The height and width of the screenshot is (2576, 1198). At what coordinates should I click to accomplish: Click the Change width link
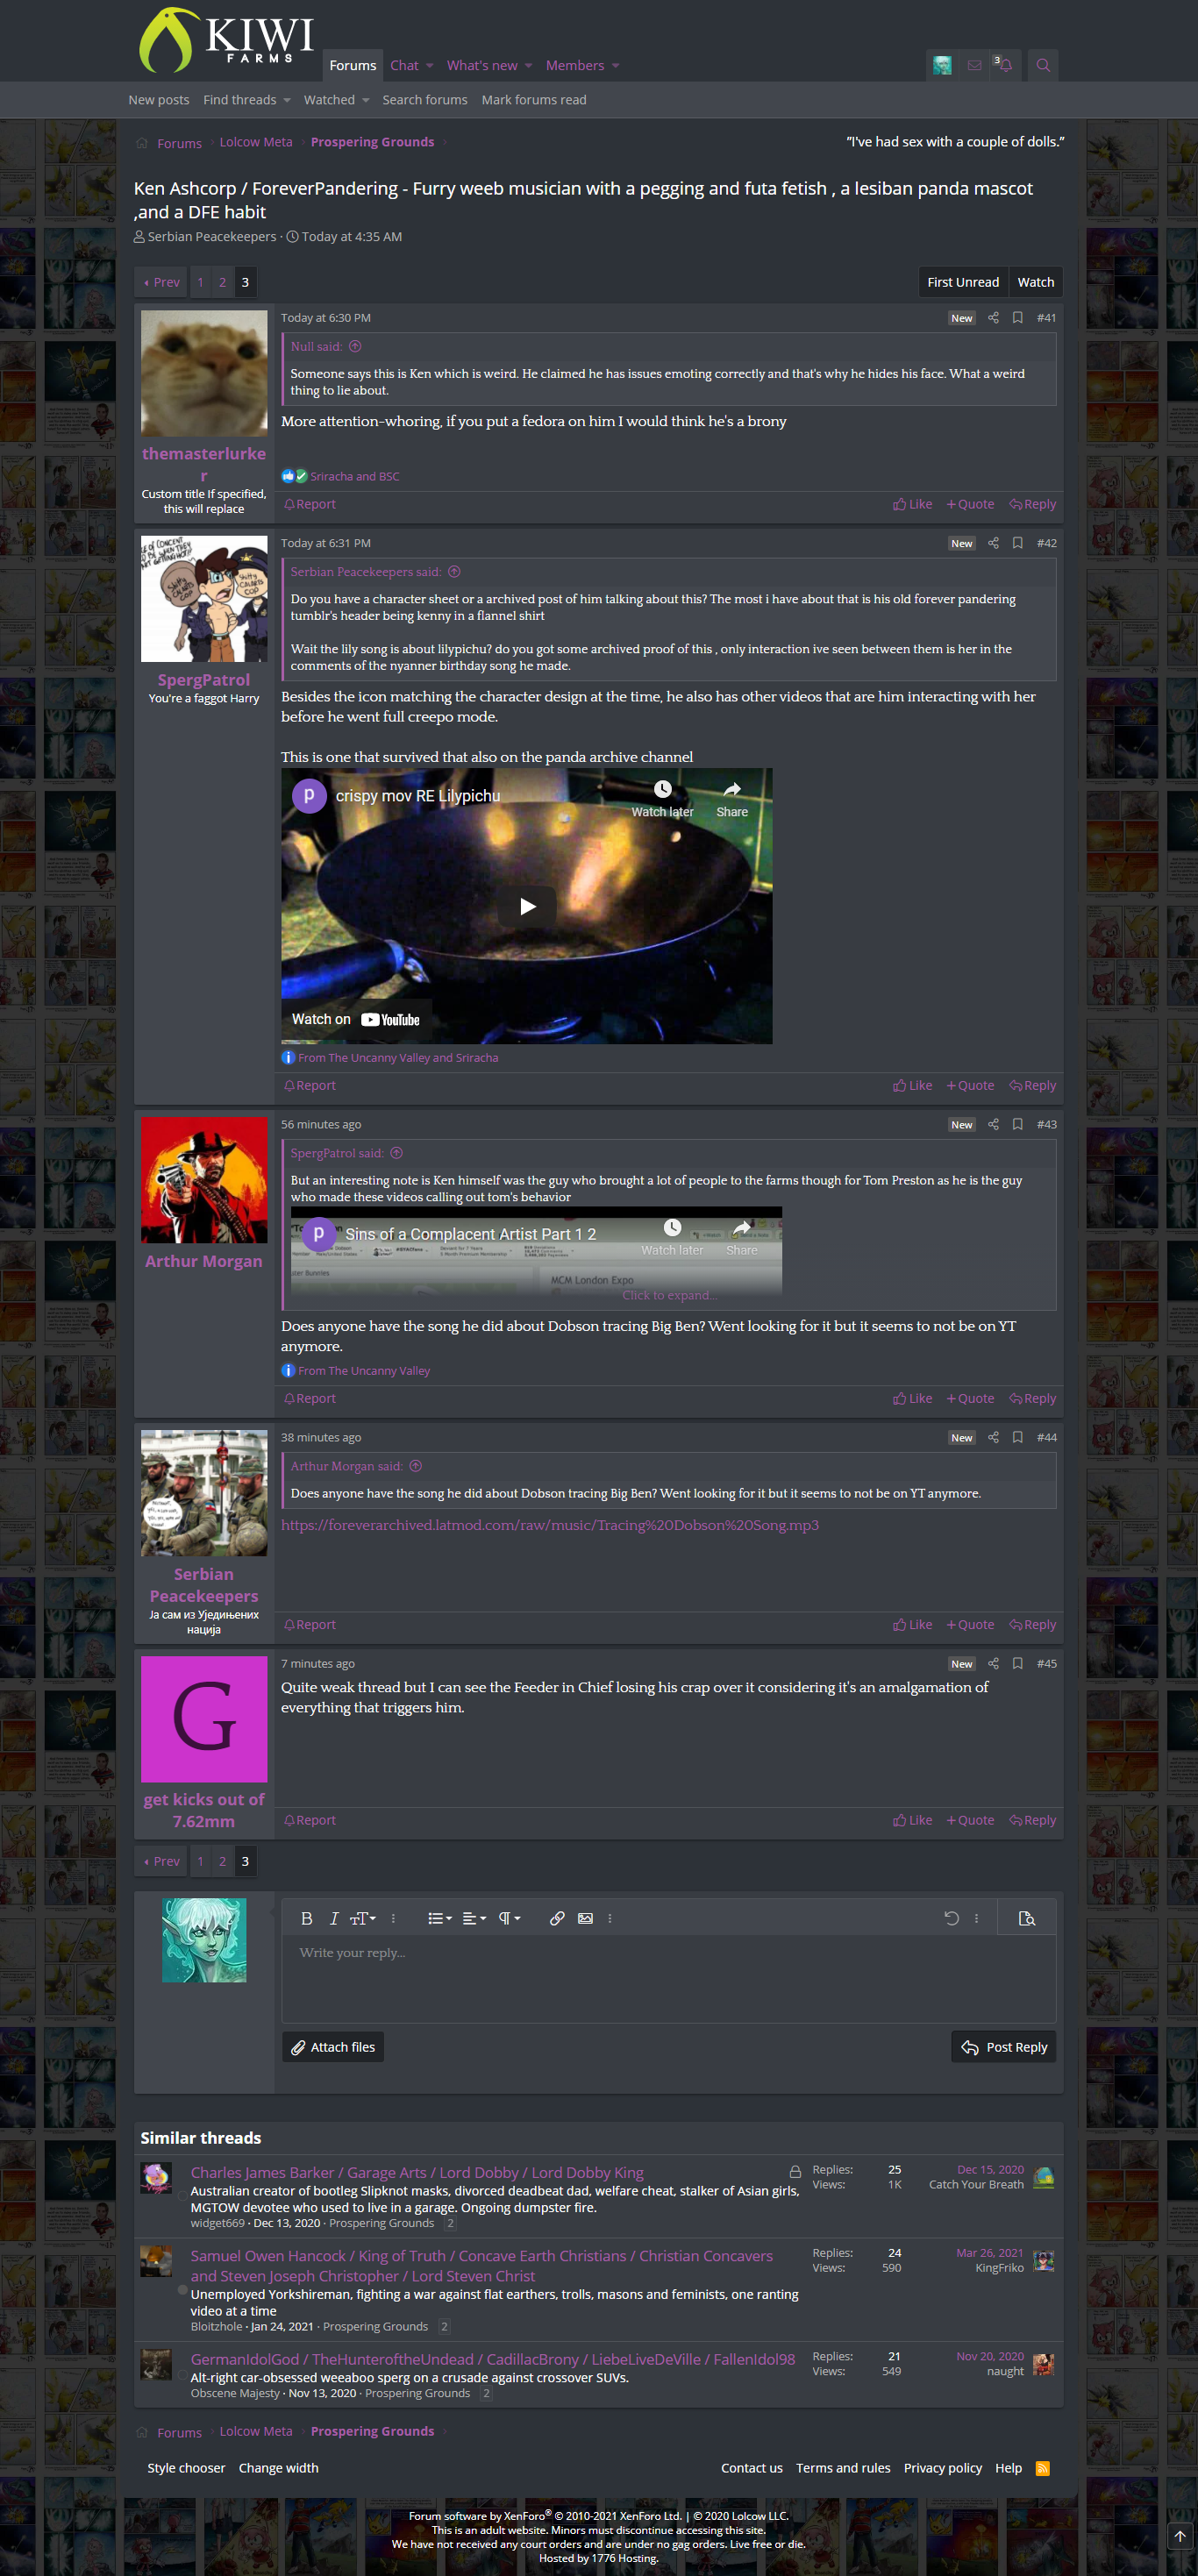point(278,2468)
